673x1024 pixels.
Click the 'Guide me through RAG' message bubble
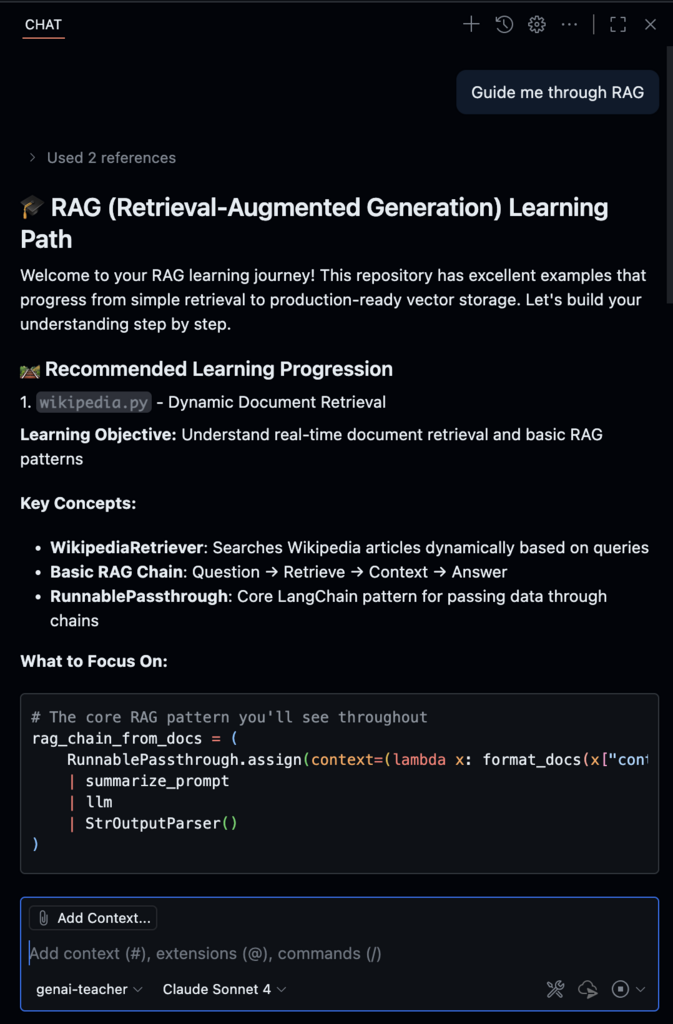coord(558,93)
